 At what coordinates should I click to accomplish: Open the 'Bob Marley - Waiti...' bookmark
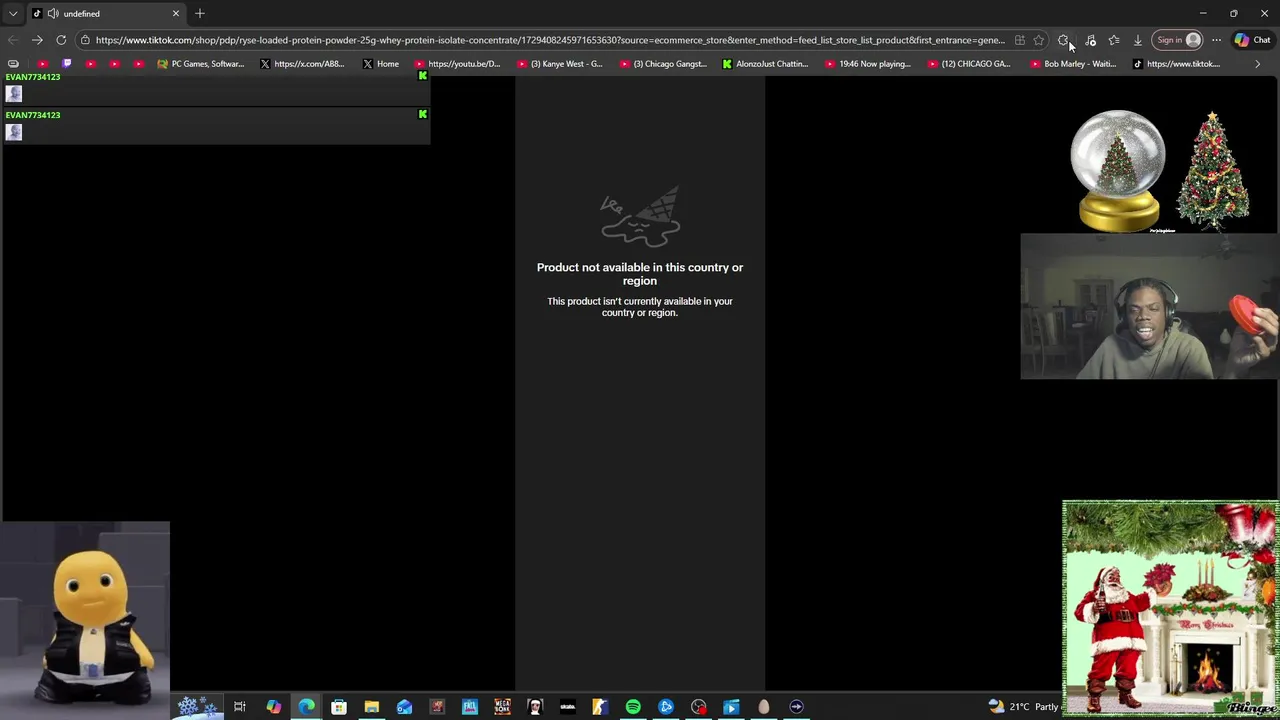1073,64
